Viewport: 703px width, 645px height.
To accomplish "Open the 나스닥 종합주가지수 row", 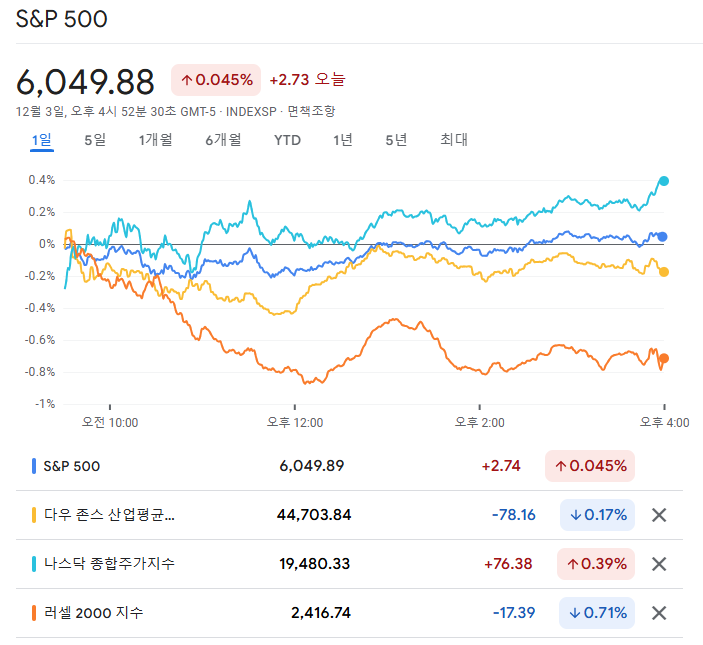I will click(x=349, y=564).
